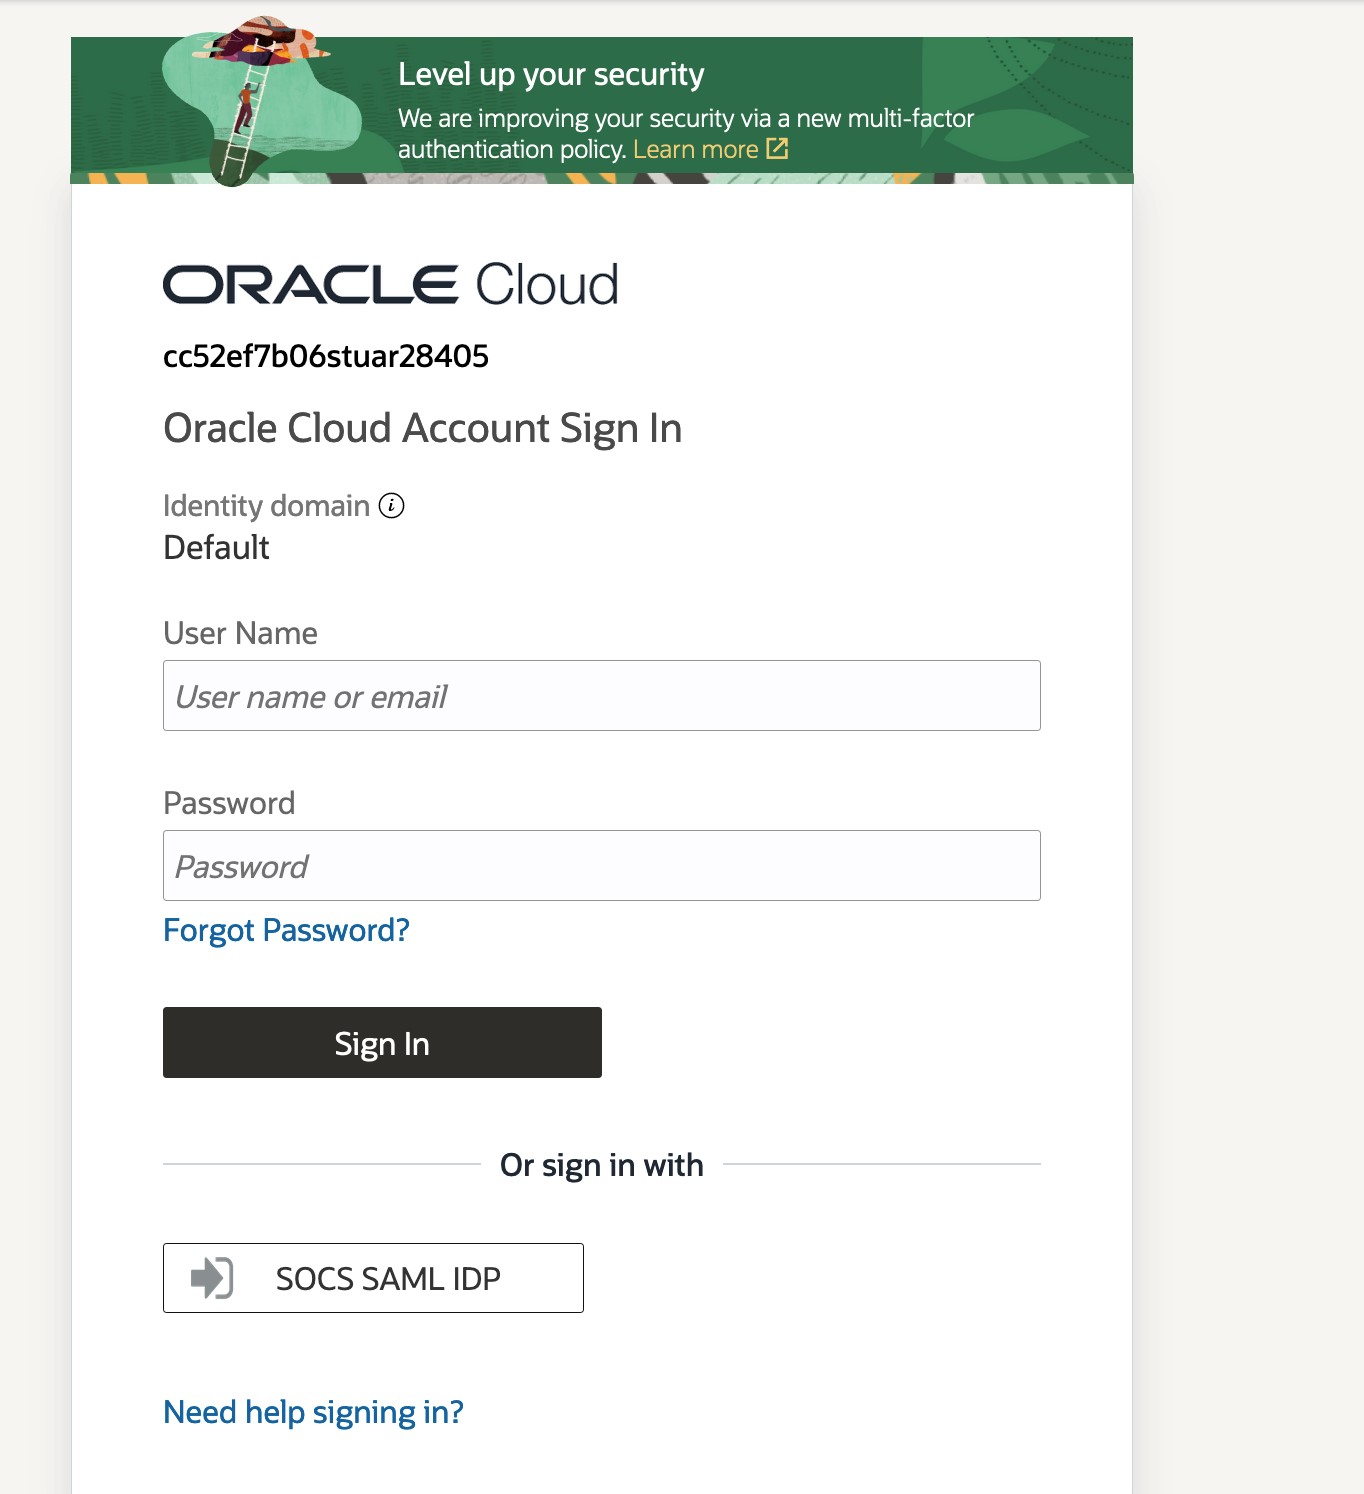Click the Identity domain info icon
This screenshot has width=1364, height=1494.
[x=392, y=506]
